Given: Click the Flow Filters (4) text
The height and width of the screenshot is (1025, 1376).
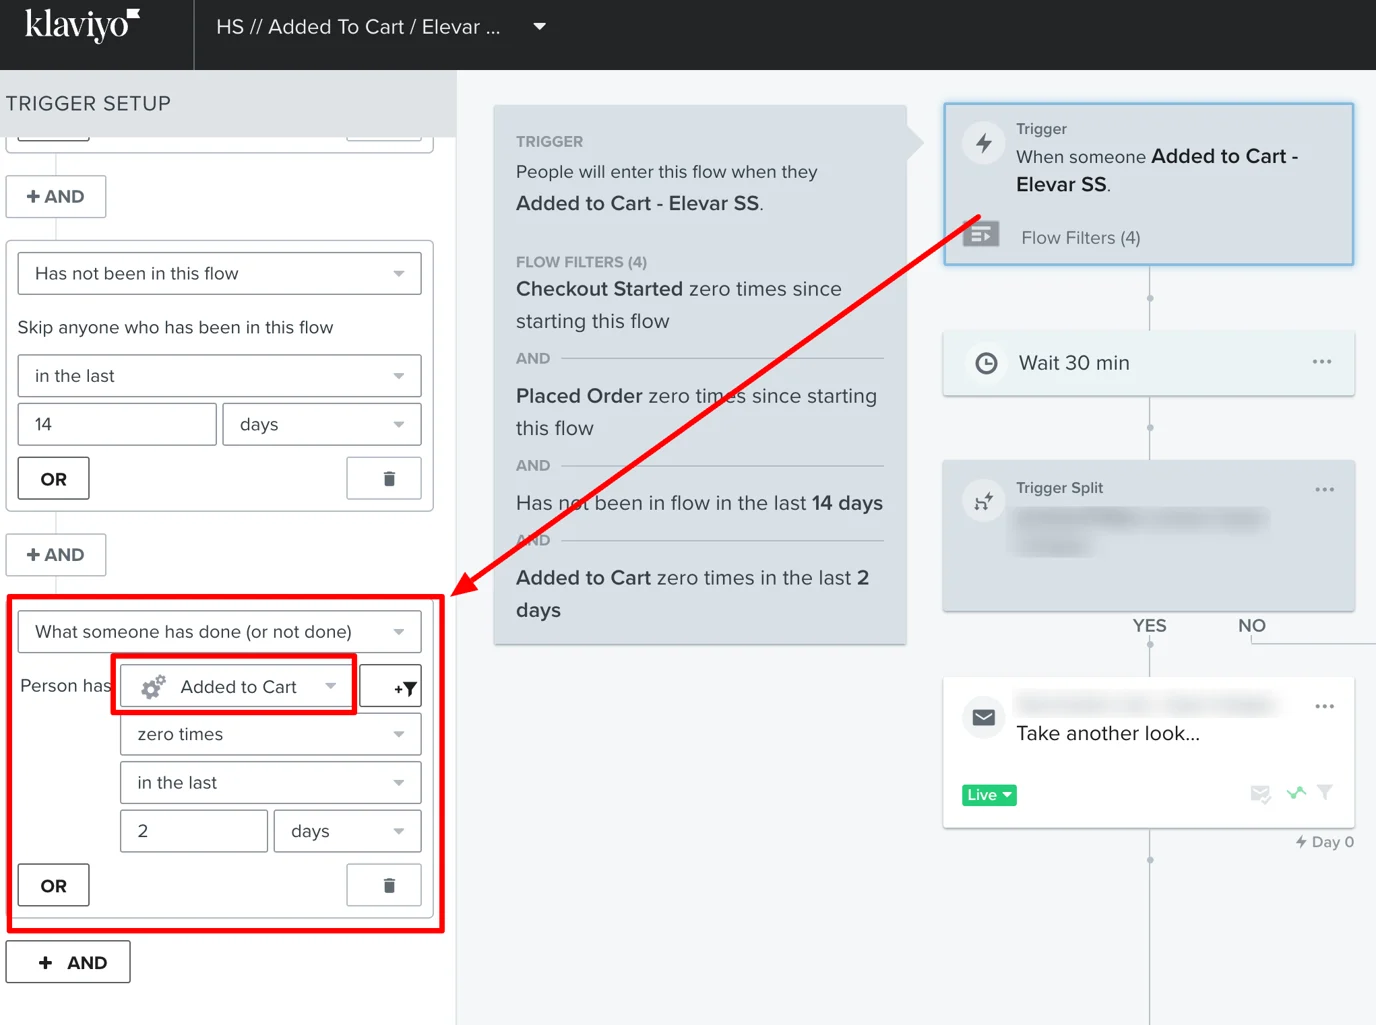Looking at the screenshot, I should pos(1080,238).
